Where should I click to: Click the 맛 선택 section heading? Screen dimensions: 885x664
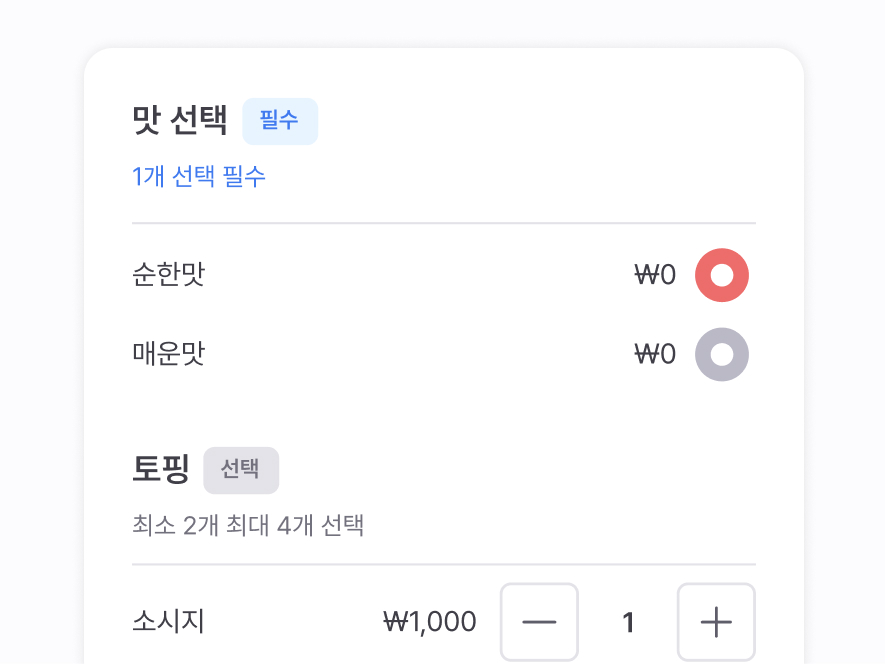(x=179, y=121)
